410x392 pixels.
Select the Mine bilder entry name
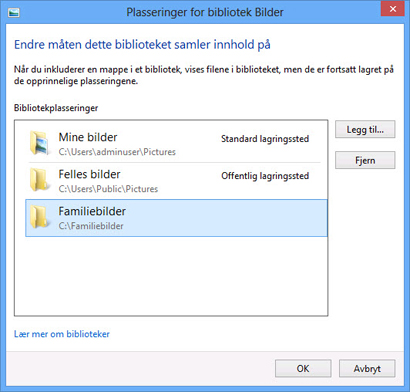pos(88,137)
